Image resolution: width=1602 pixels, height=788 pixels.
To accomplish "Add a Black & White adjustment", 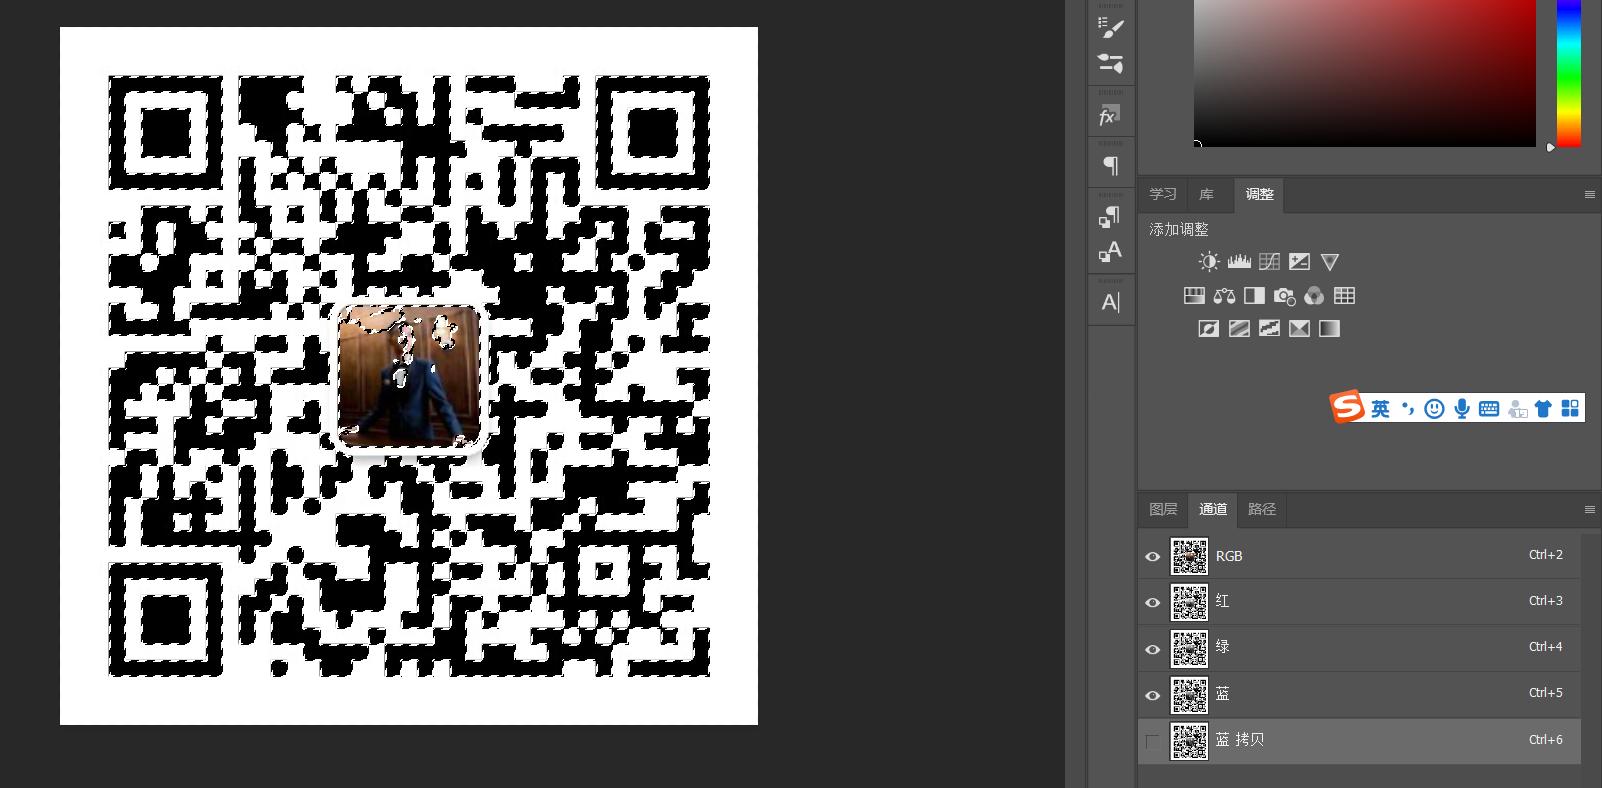I will [1254, 296].
